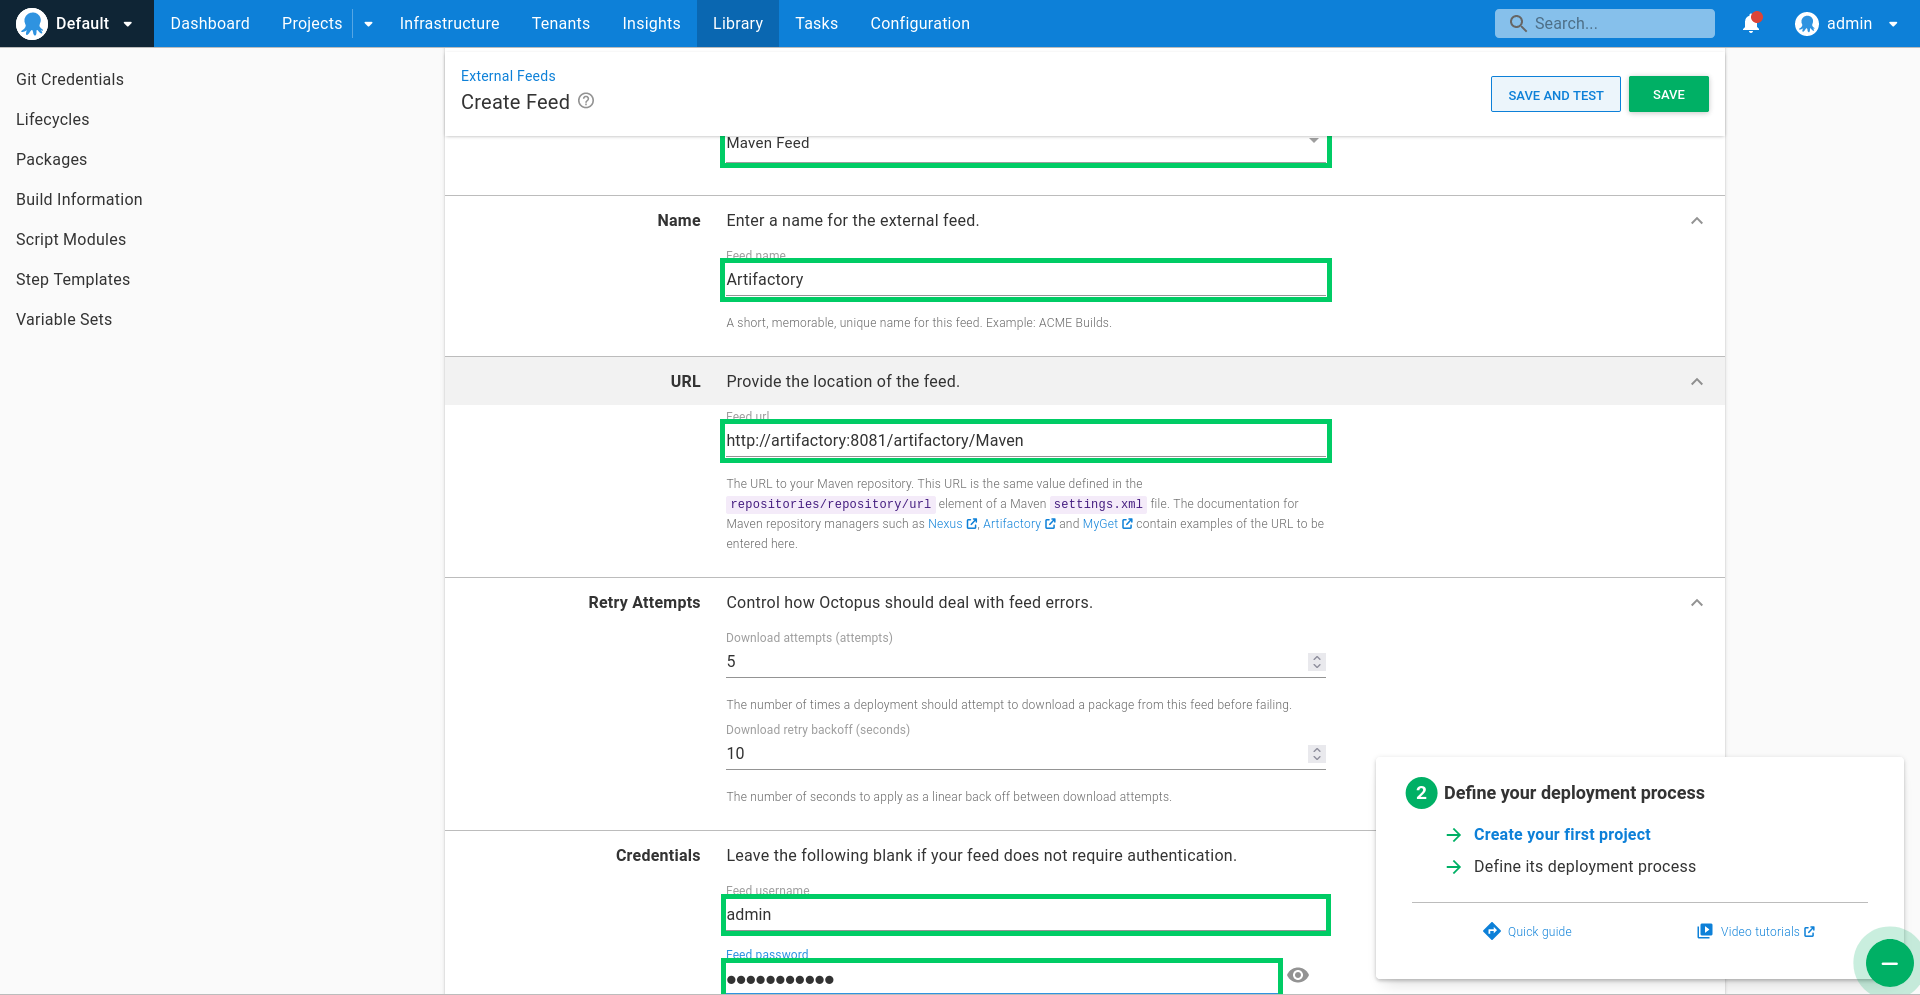Click the Quick guide diamond icon

[1492, 931]
